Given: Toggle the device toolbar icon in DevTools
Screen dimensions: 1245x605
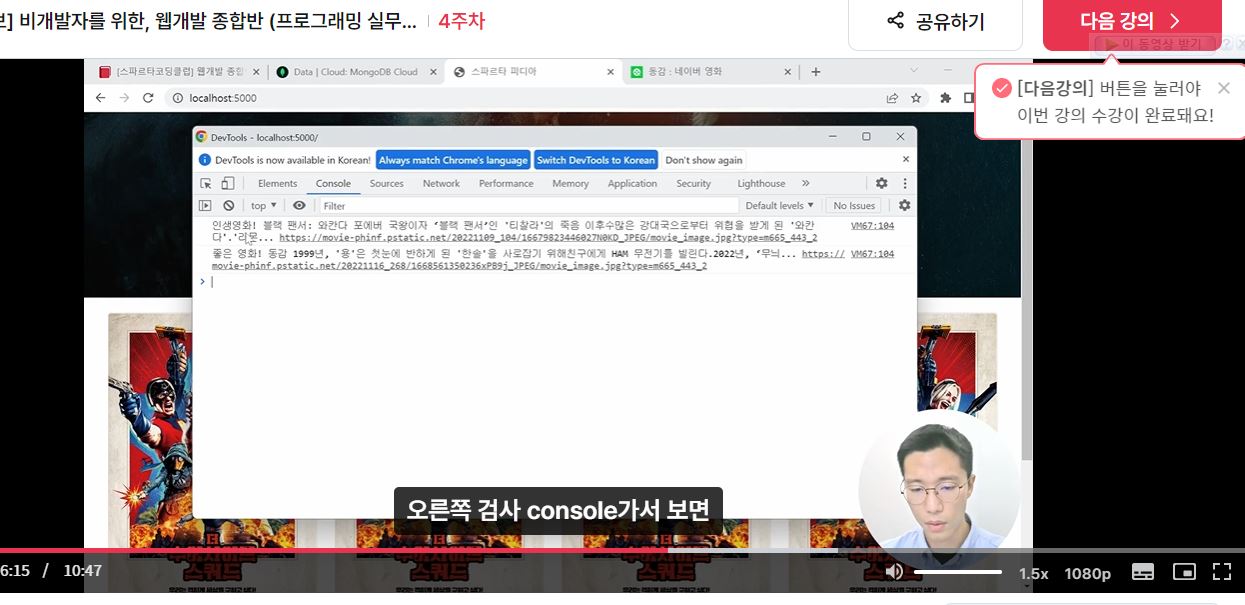Looking at the screenshot, I should 228,183.
